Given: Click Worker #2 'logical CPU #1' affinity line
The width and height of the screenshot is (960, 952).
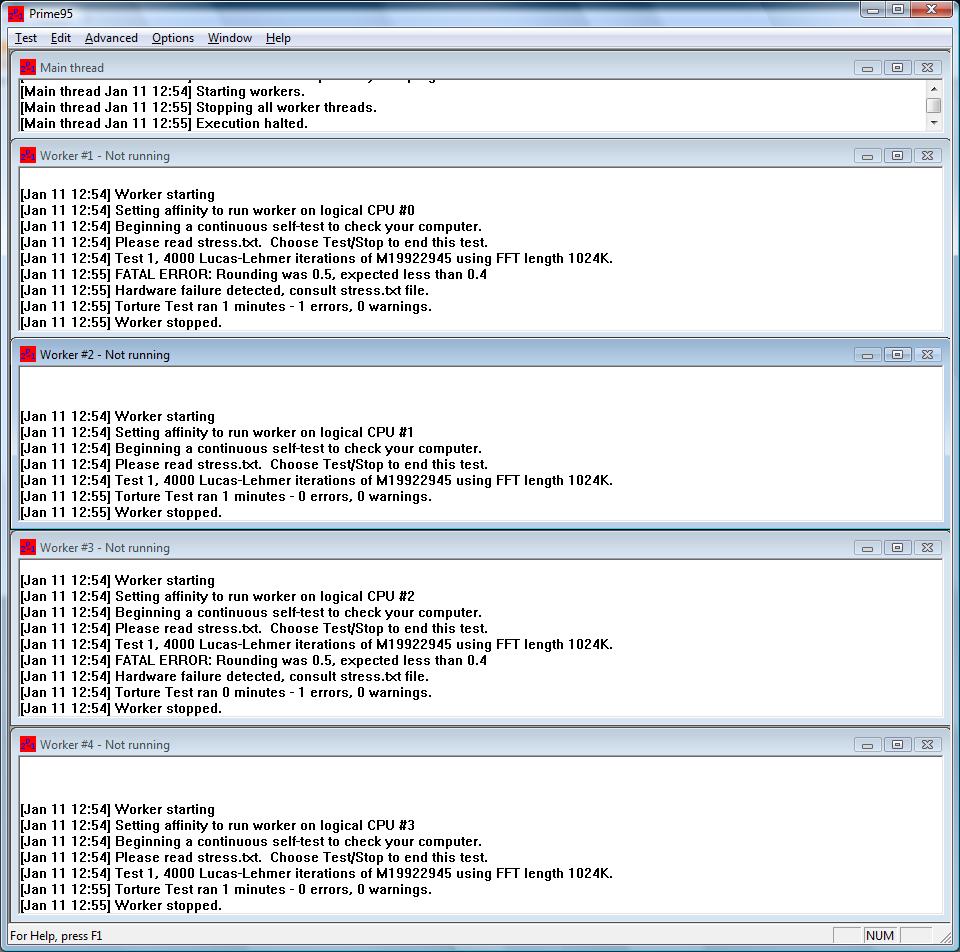Looking at the screenshot, I should click(x=217, y=432).
